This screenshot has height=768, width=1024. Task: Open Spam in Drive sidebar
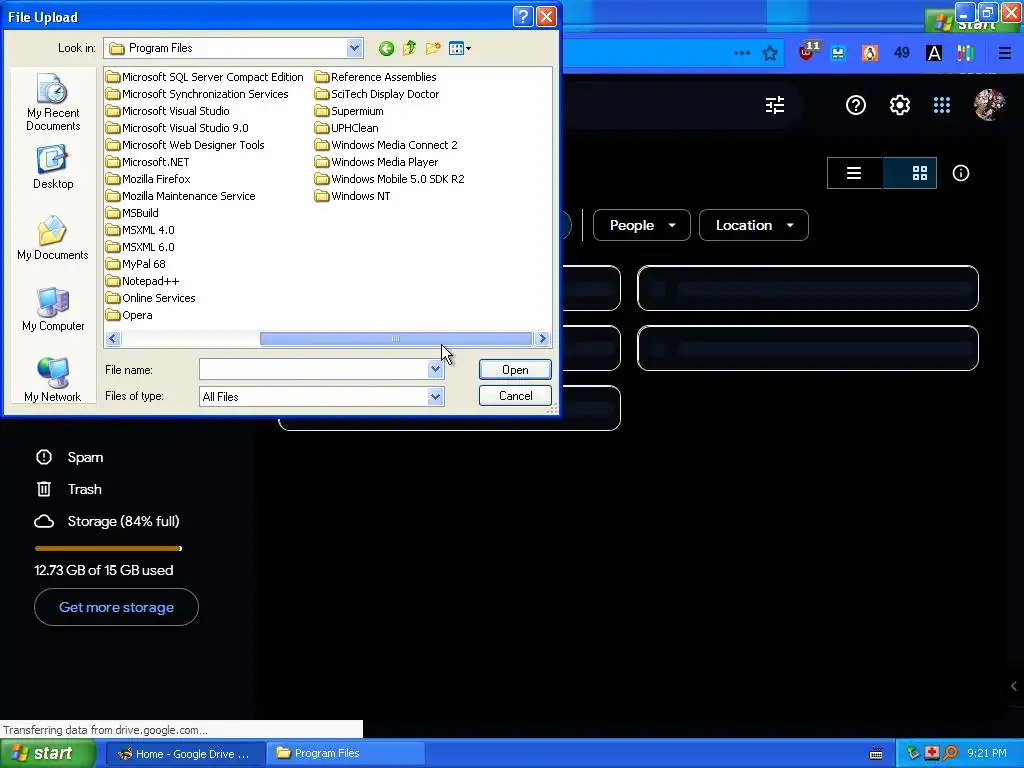69,457
